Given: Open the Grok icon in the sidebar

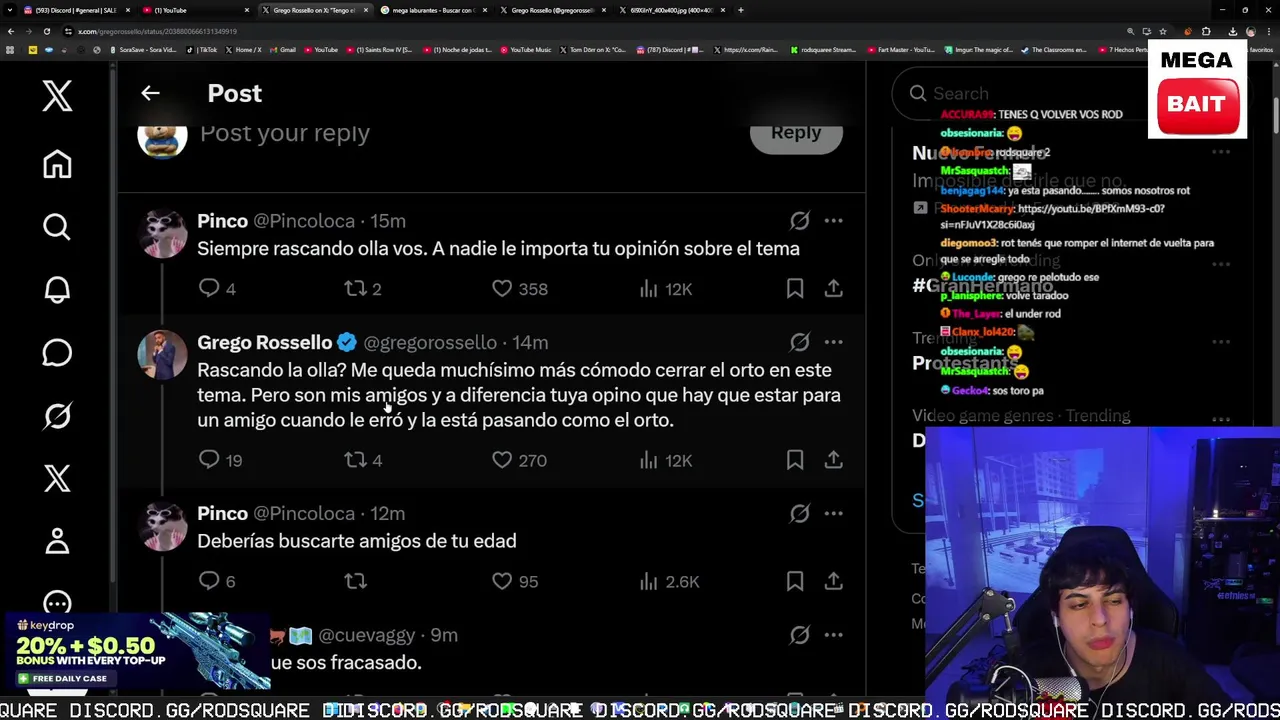Looking at the screenshot, I should pyautogui.click(x=57, y=415).
